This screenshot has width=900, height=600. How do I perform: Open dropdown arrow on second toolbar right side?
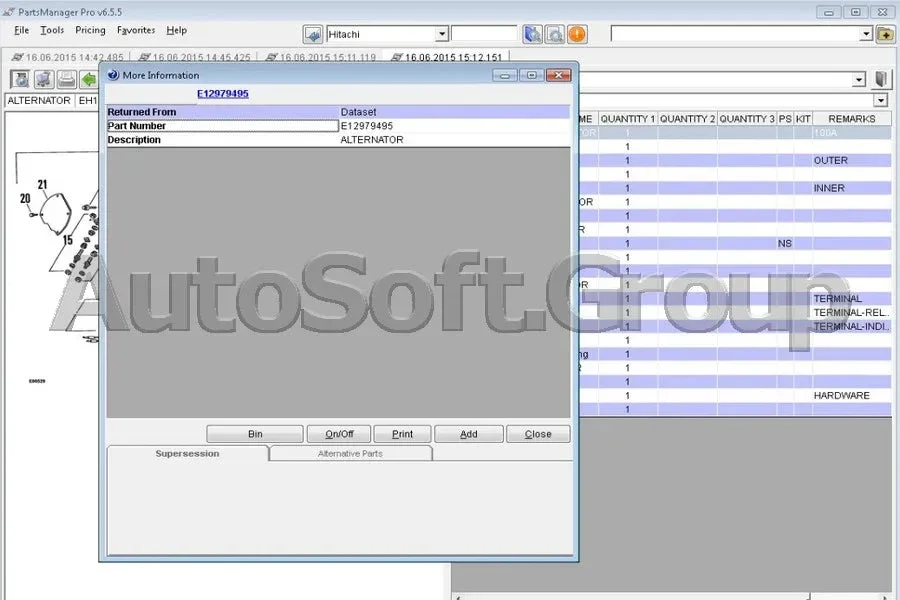859,80
